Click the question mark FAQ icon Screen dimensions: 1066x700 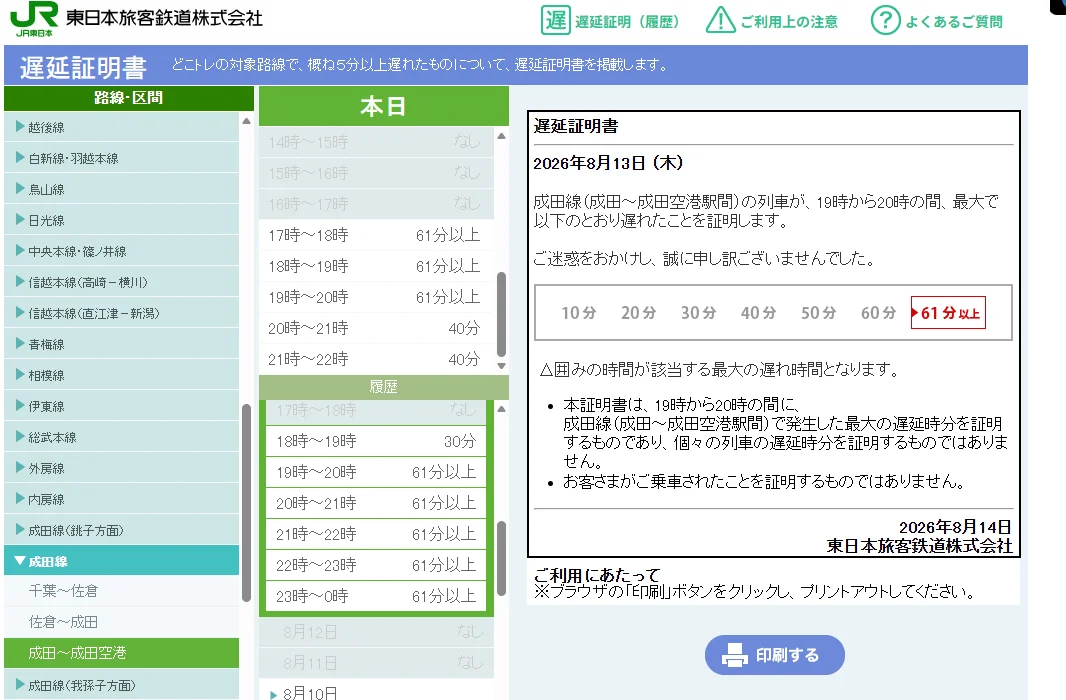(885, 20)
